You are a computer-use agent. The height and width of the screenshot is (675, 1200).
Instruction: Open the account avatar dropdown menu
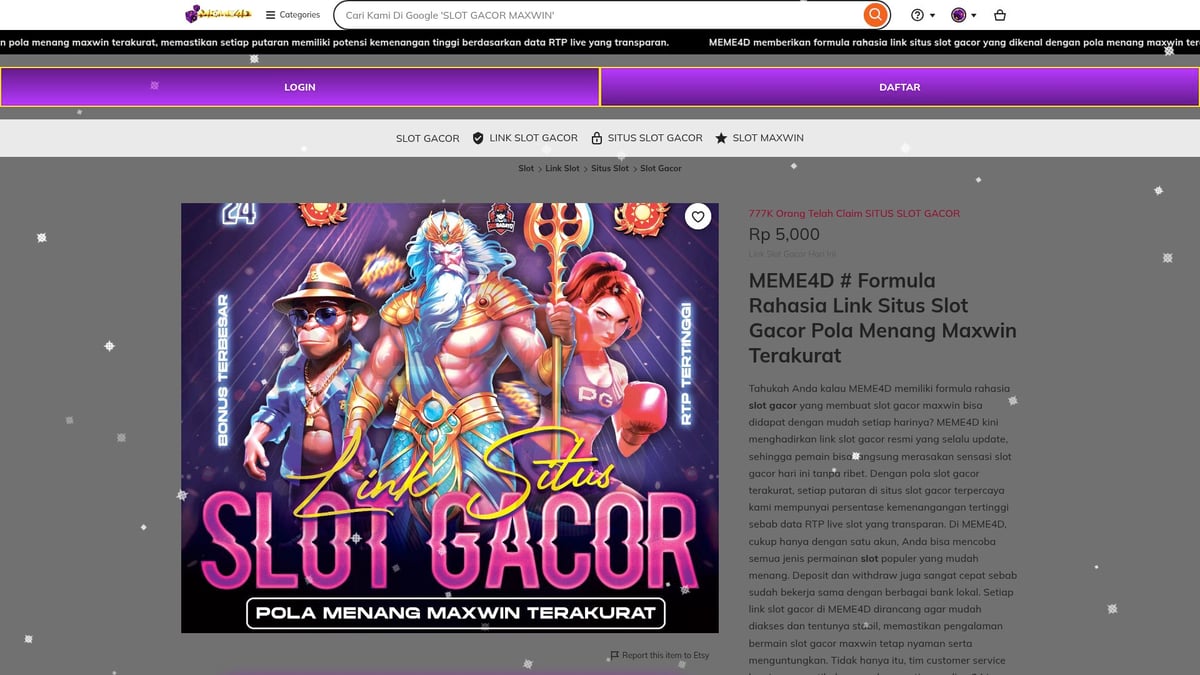(x=963, y=15)
